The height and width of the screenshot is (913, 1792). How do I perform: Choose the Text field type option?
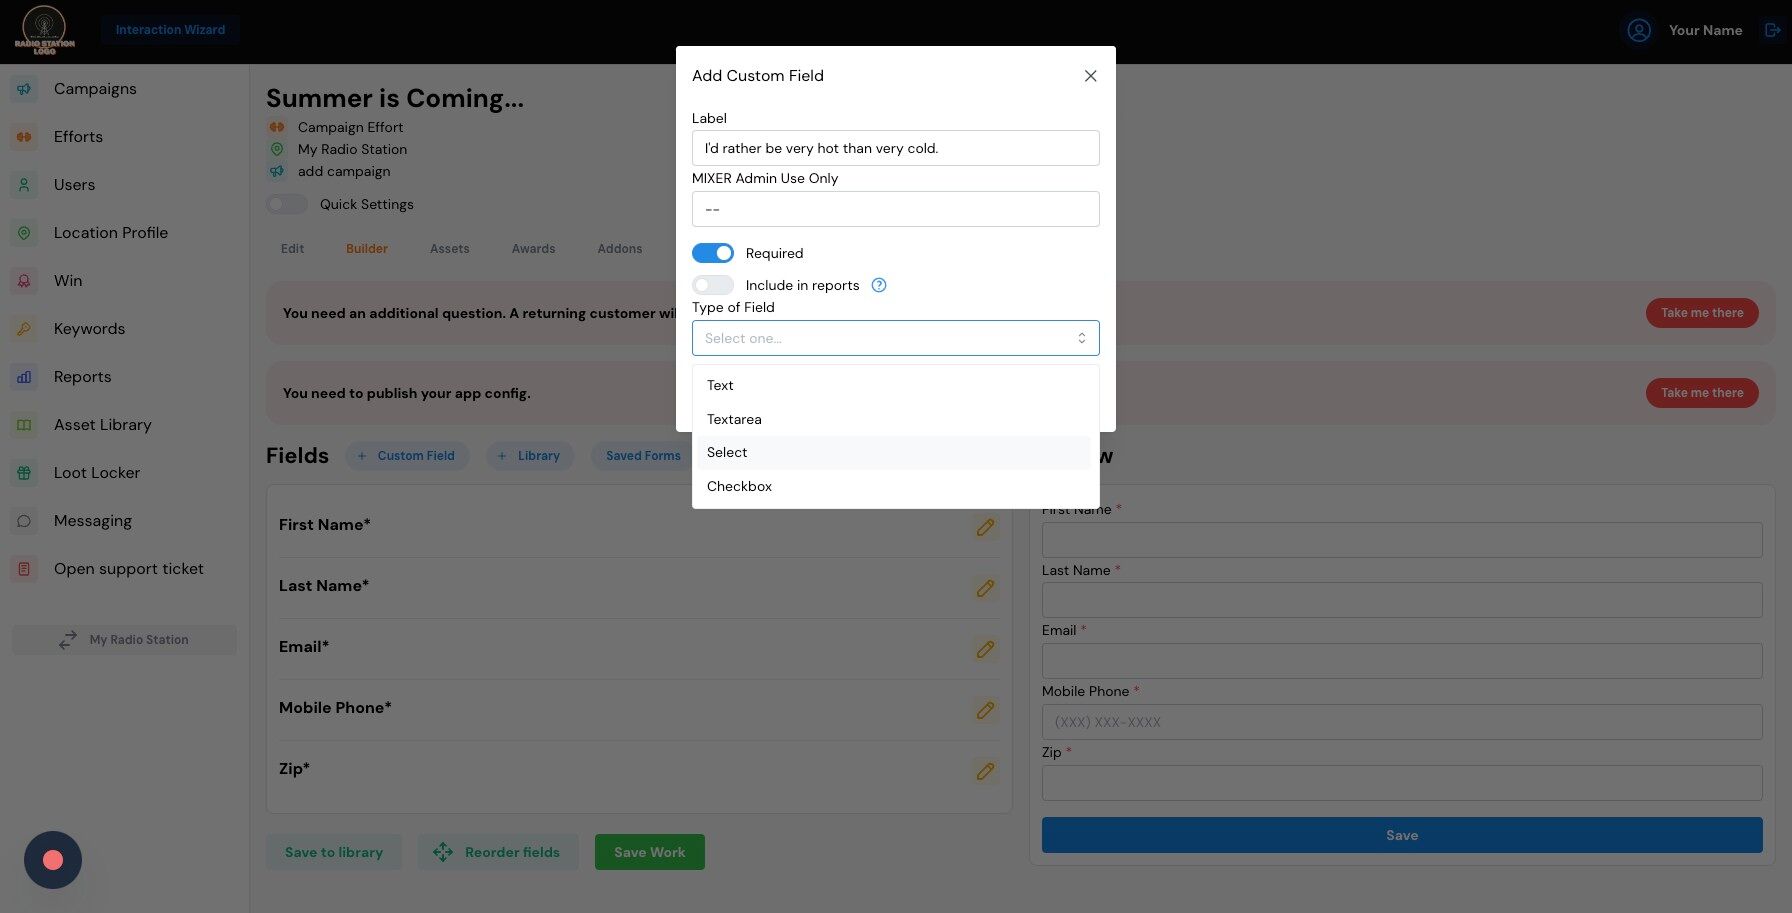(894, 386)
